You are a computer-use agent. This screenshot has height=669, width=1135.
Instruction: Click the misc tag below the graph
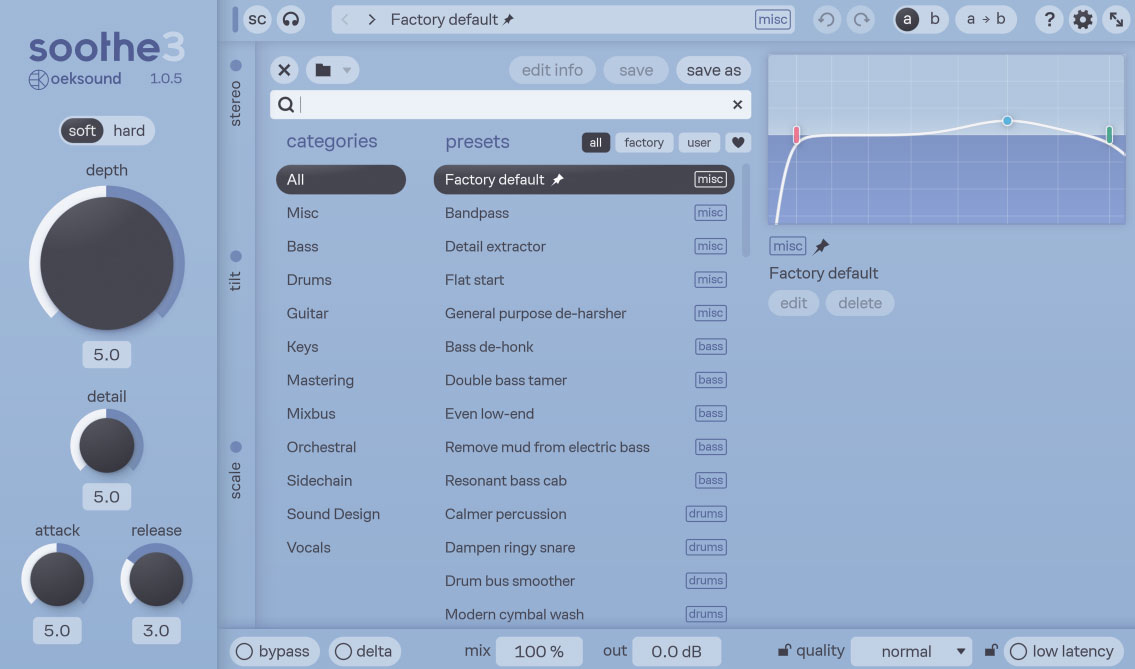pyautogui.click(x=788, y=246)
